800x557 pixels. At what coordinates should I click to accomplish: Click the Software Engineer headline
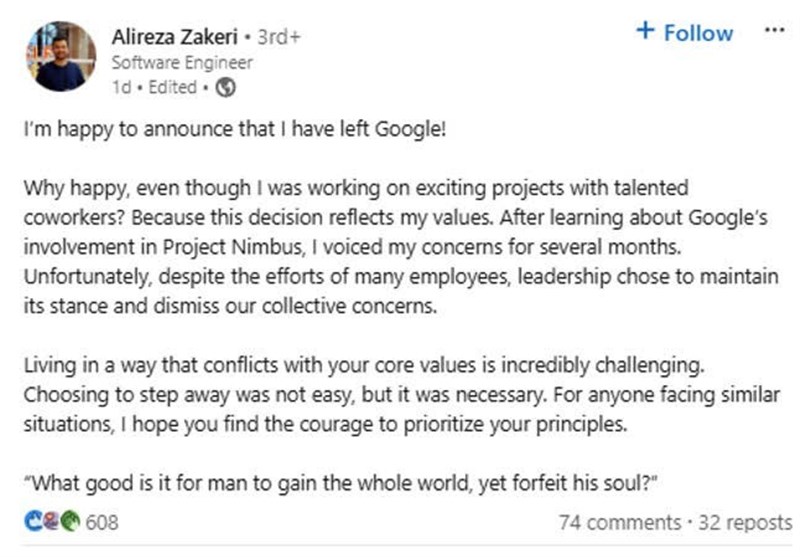tap(181, 63)
